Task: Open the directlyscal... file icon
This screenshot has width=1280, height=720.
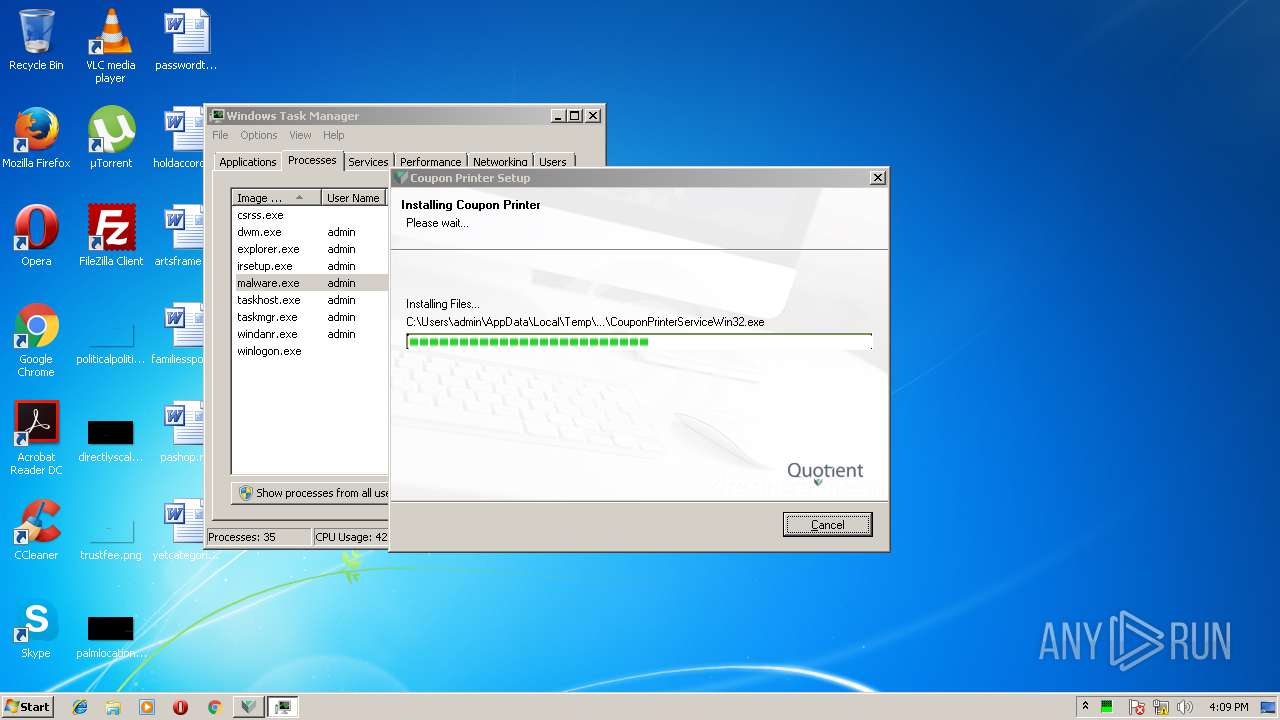Action: pos(110,438)
